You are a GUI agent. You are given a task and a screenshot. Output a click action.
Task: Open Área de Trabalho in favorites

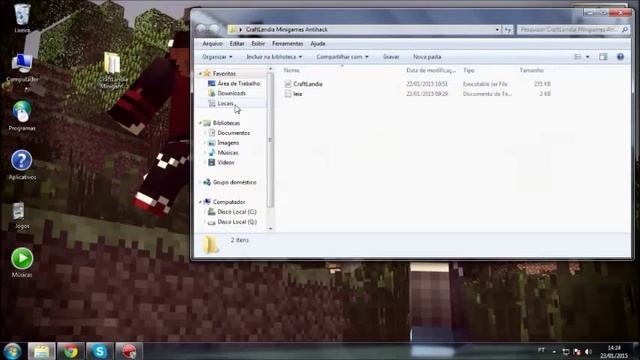coord(239,83)
